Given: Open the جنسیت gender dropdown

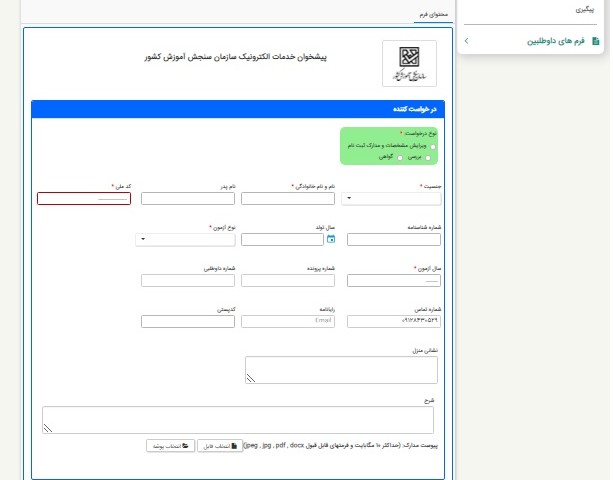Looking at the screenshot, I should (393, 198).
